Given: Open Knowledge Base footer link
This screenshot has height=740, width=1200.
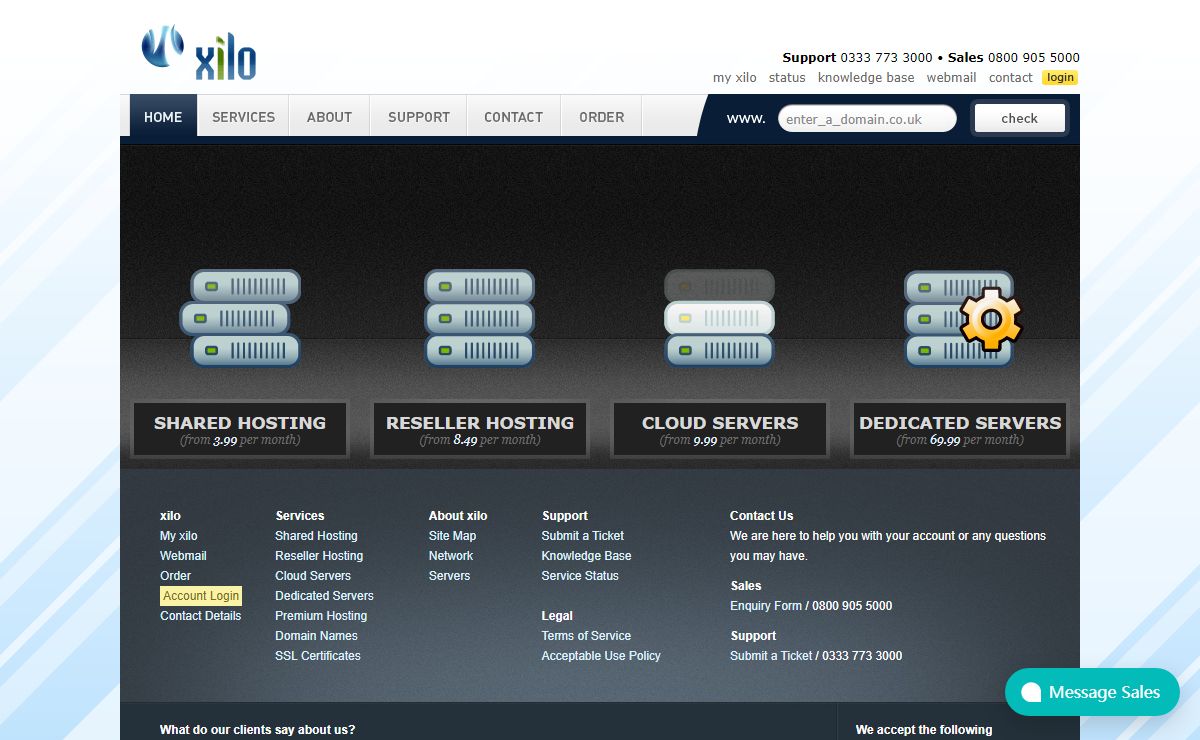Looking at the screenshot, I should [x=586, y=556].
